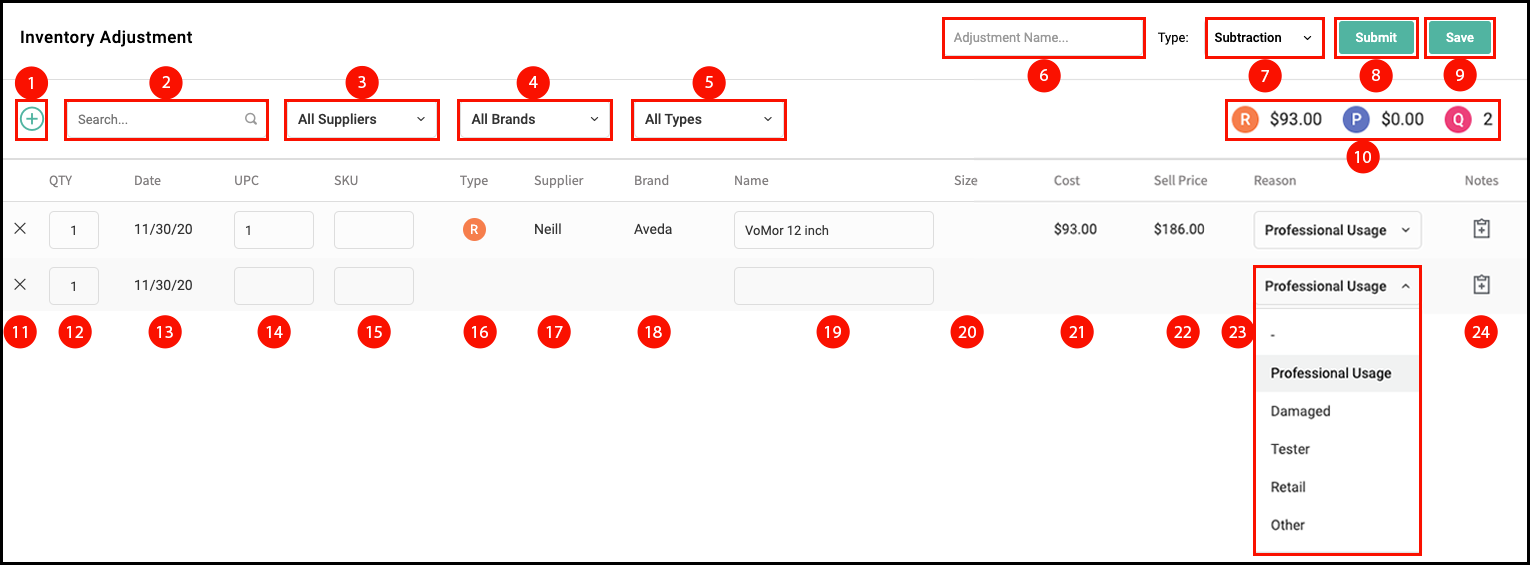1530x565 pixels.
Task: Click the green plus add-row icon
Action: (32, 119)
